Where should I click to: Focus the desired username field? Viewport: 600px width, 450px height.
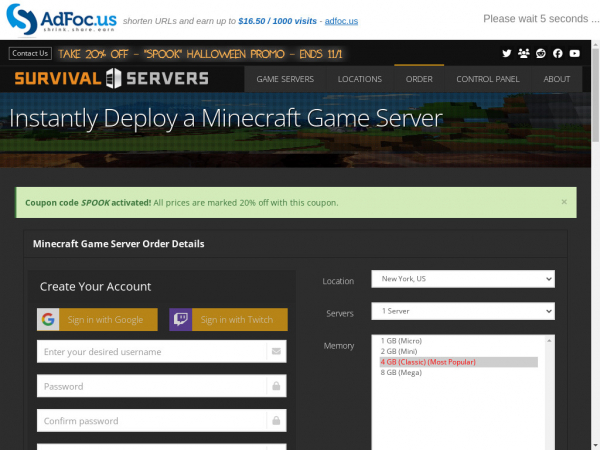152,351
